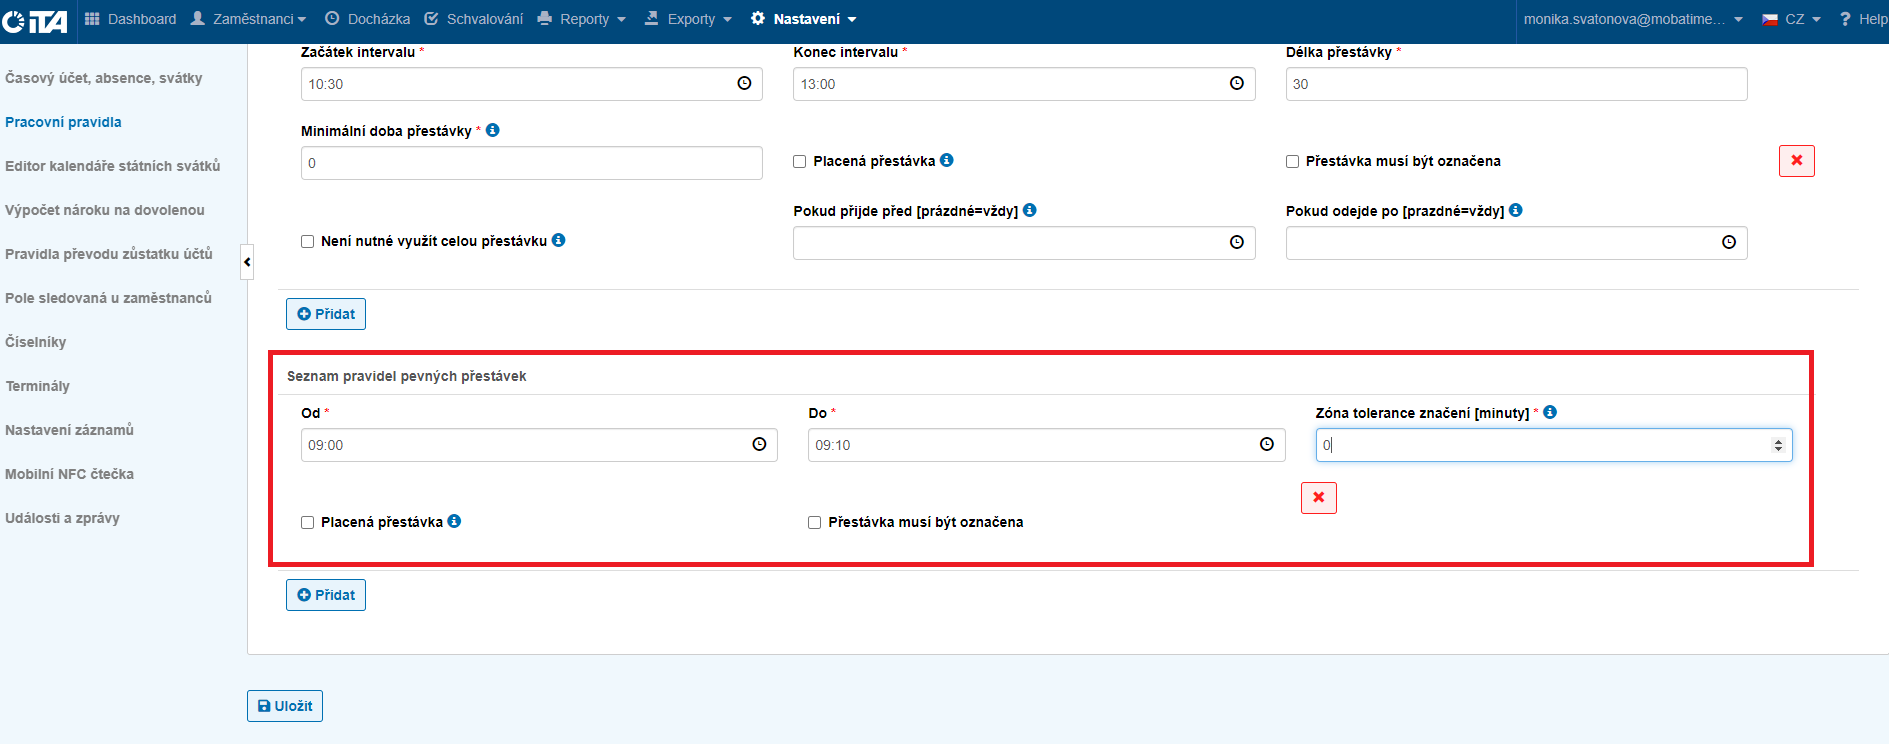
Task: Enable Placená přestávka in fixed breaks section
Action: pyautogui.click(x=308, y=523)
